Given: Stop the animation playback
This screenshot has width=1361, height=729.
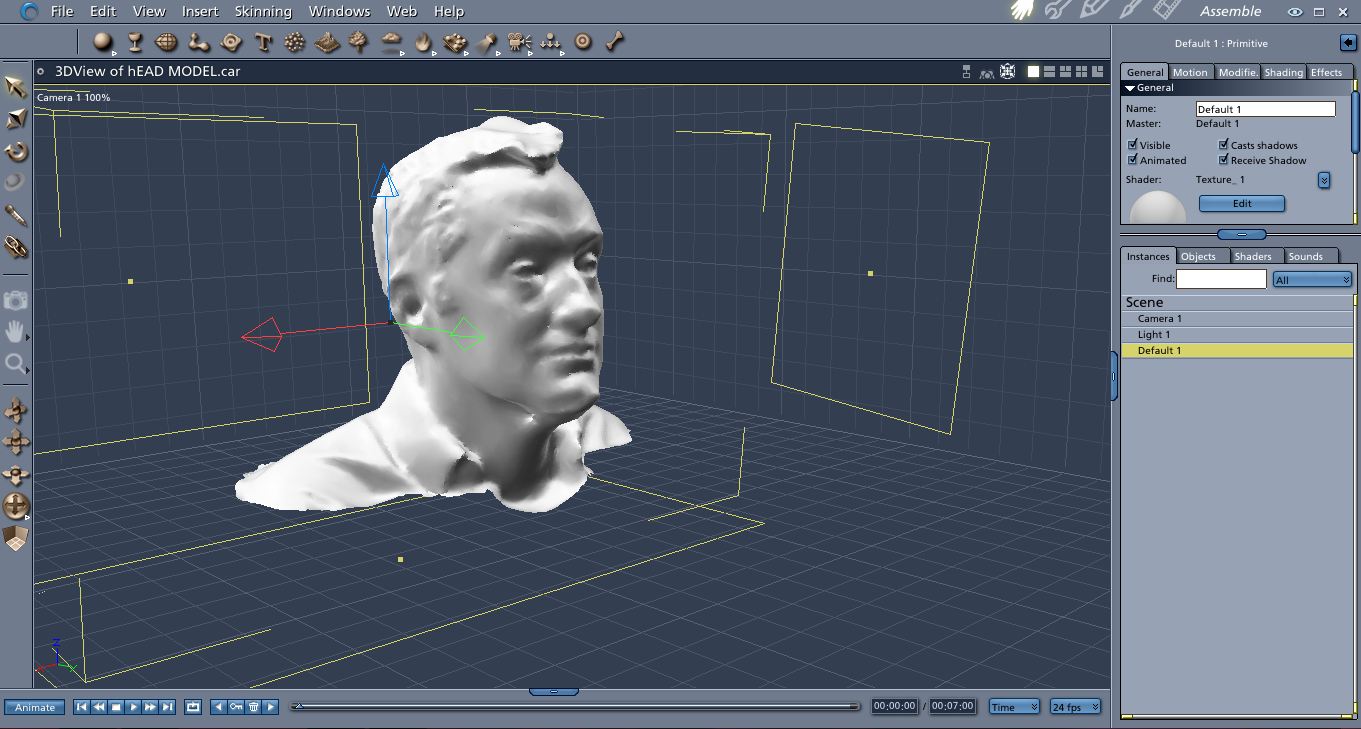Looking at the screenshot, I should click(x=116, y=707).
